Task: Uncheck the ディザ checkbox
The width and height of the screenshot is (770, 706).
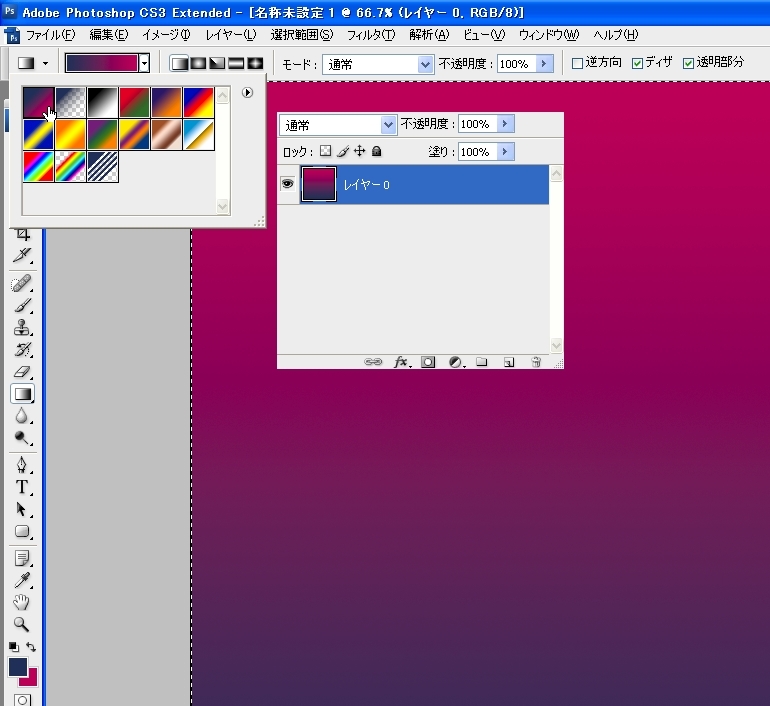Action: point(637,63)
